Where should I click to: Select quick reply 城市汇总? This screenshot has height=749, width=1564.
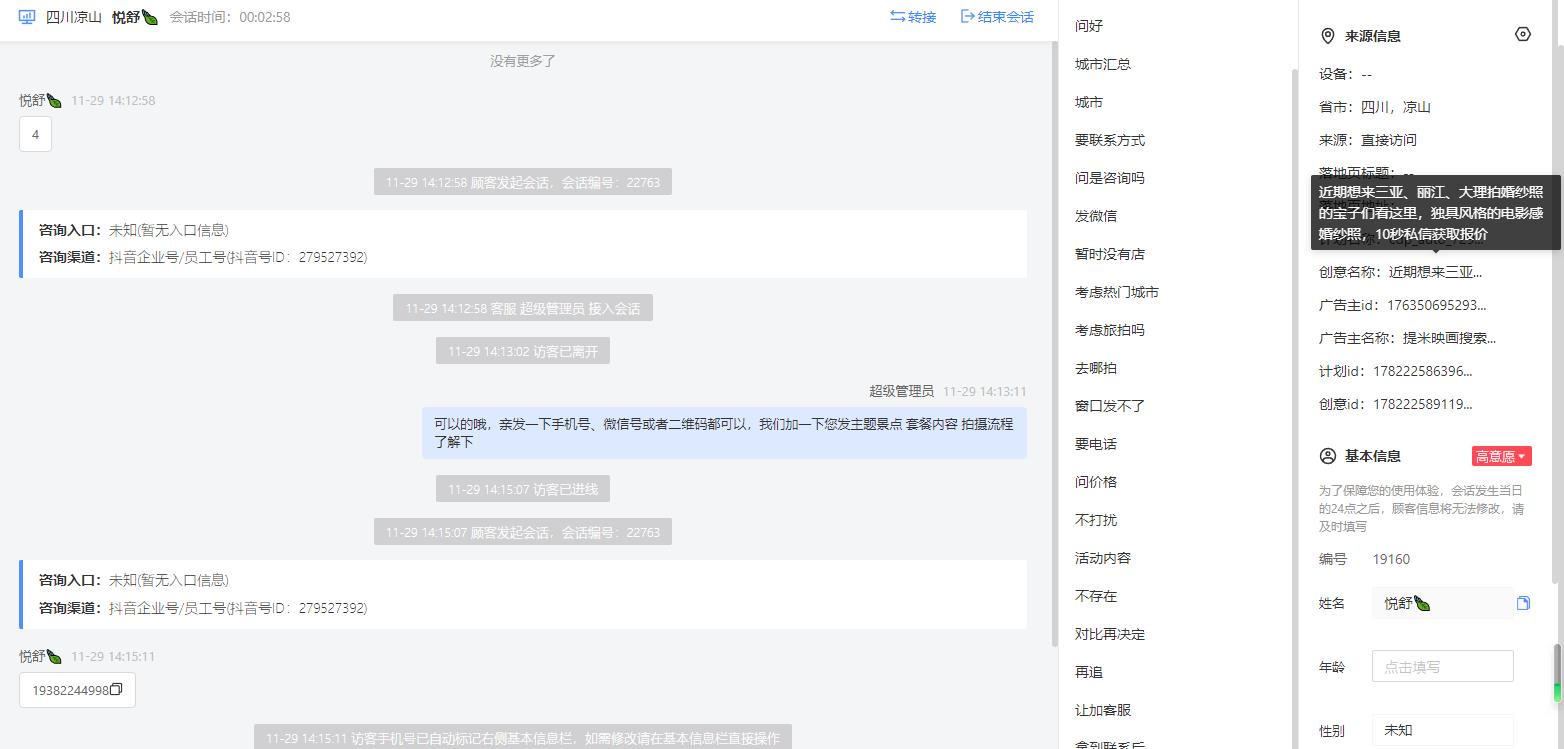[1103, 64]
